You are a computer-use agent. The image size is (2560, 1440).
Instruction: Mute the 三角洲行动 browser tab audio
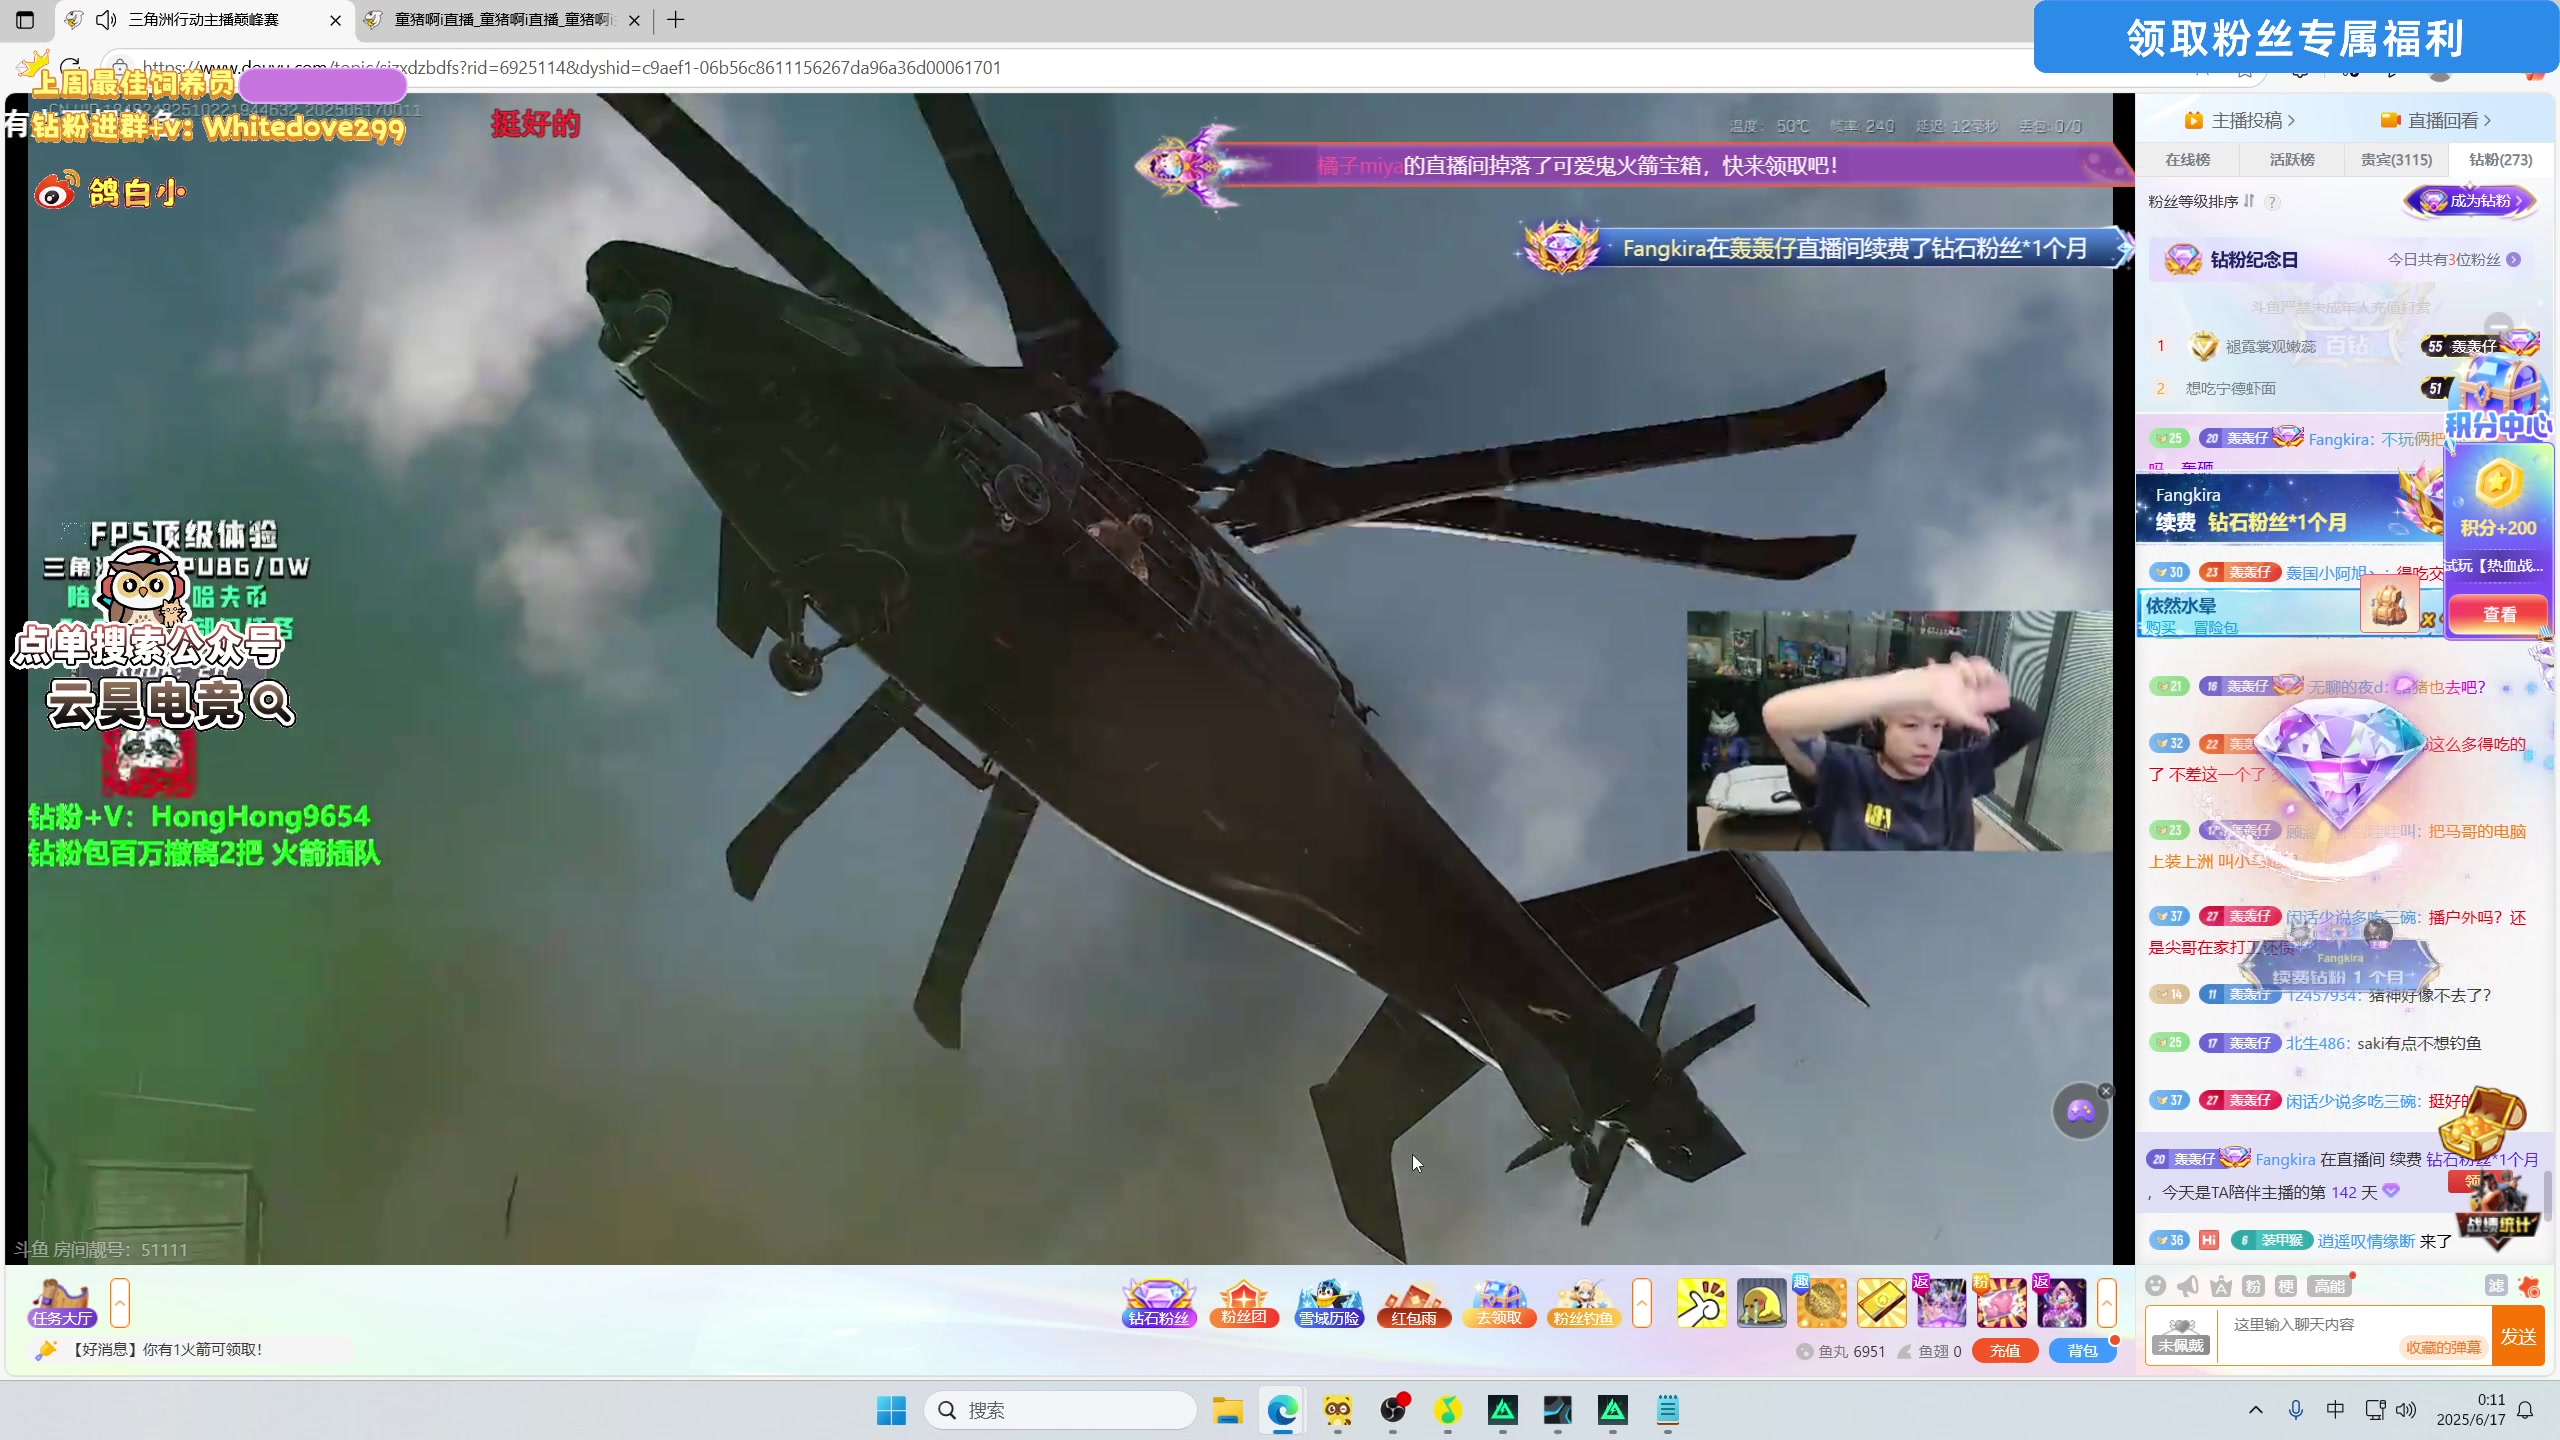(x=106, y=20)
